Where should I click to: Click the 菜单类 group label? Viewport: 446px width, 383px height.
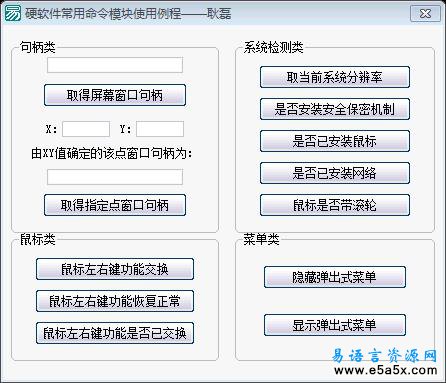click(x=261, y=239)
